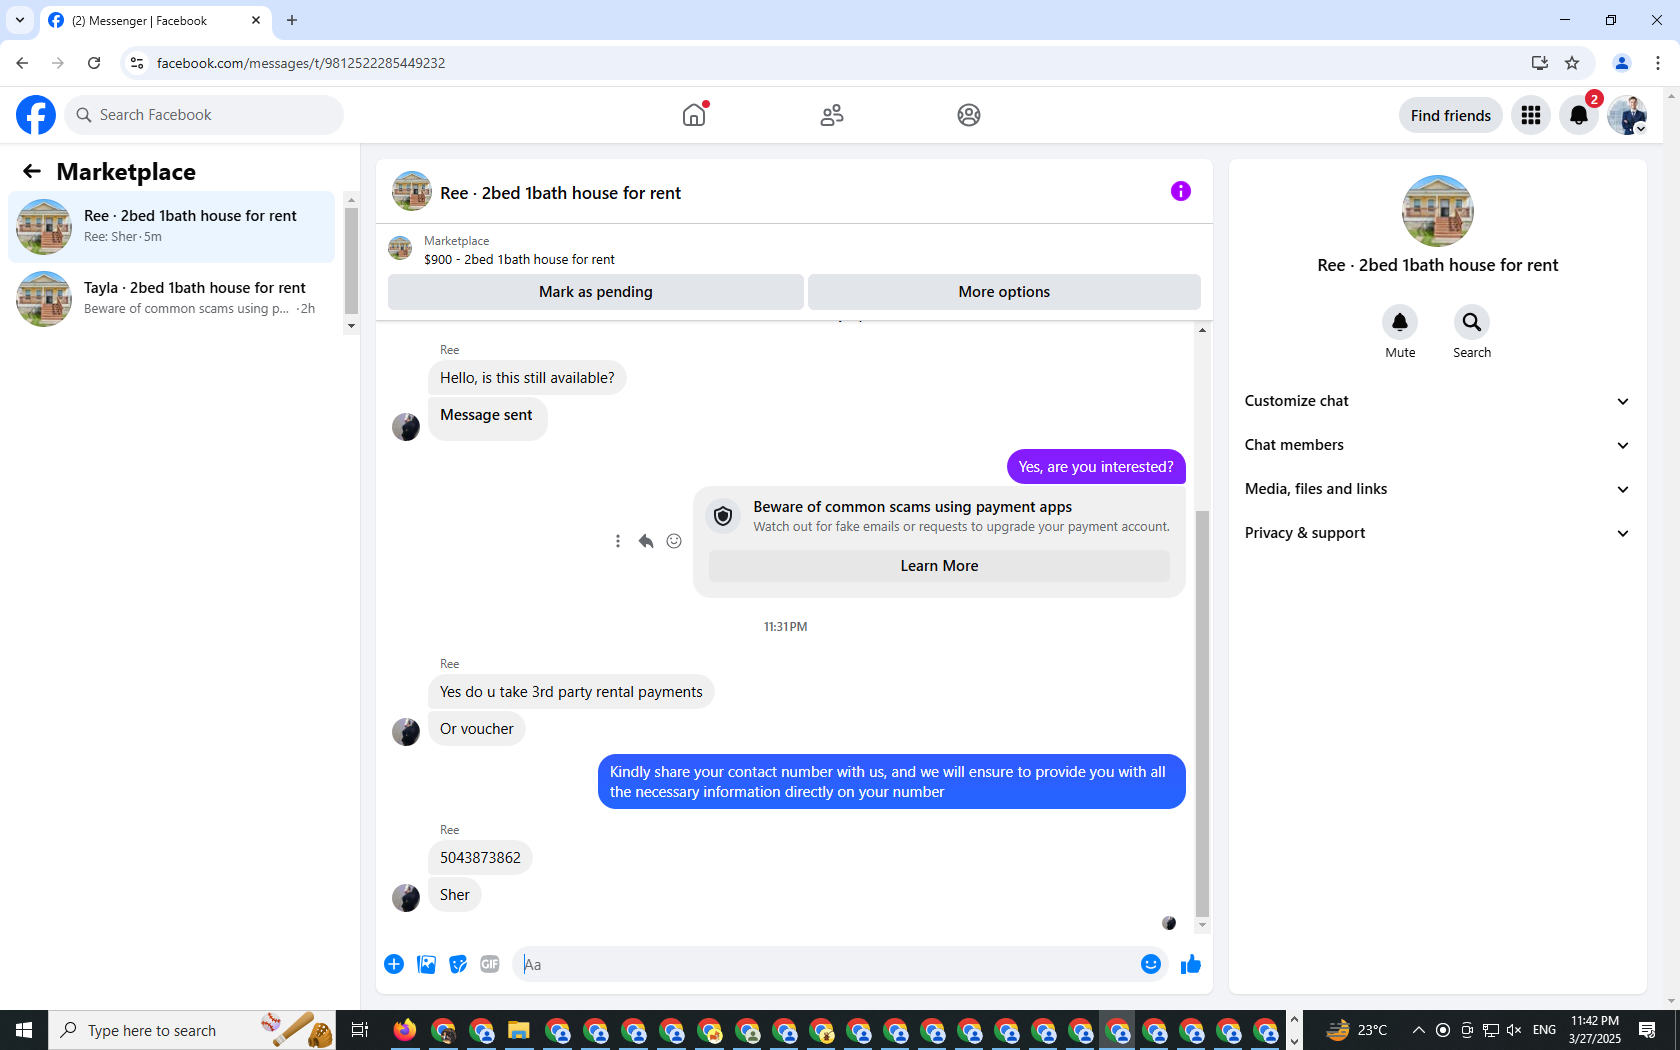Viewport: 1680px width, 1050px height.
Task: Open more actions plus icon in composer
Action: [394, 964]
